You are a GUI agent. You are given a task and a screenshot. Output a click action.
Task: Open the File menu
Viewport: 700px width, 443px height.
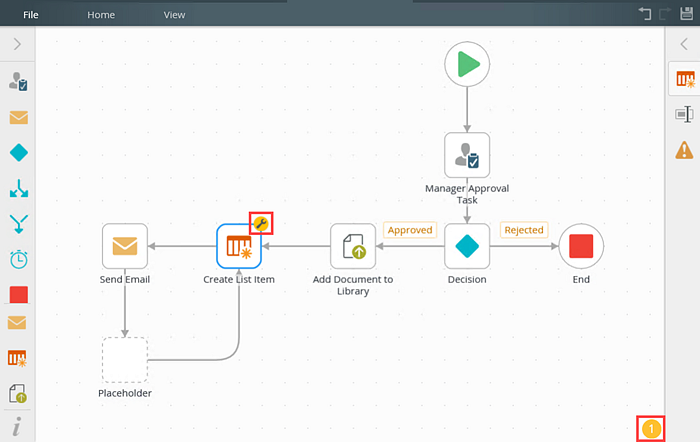tap(30, 15)
